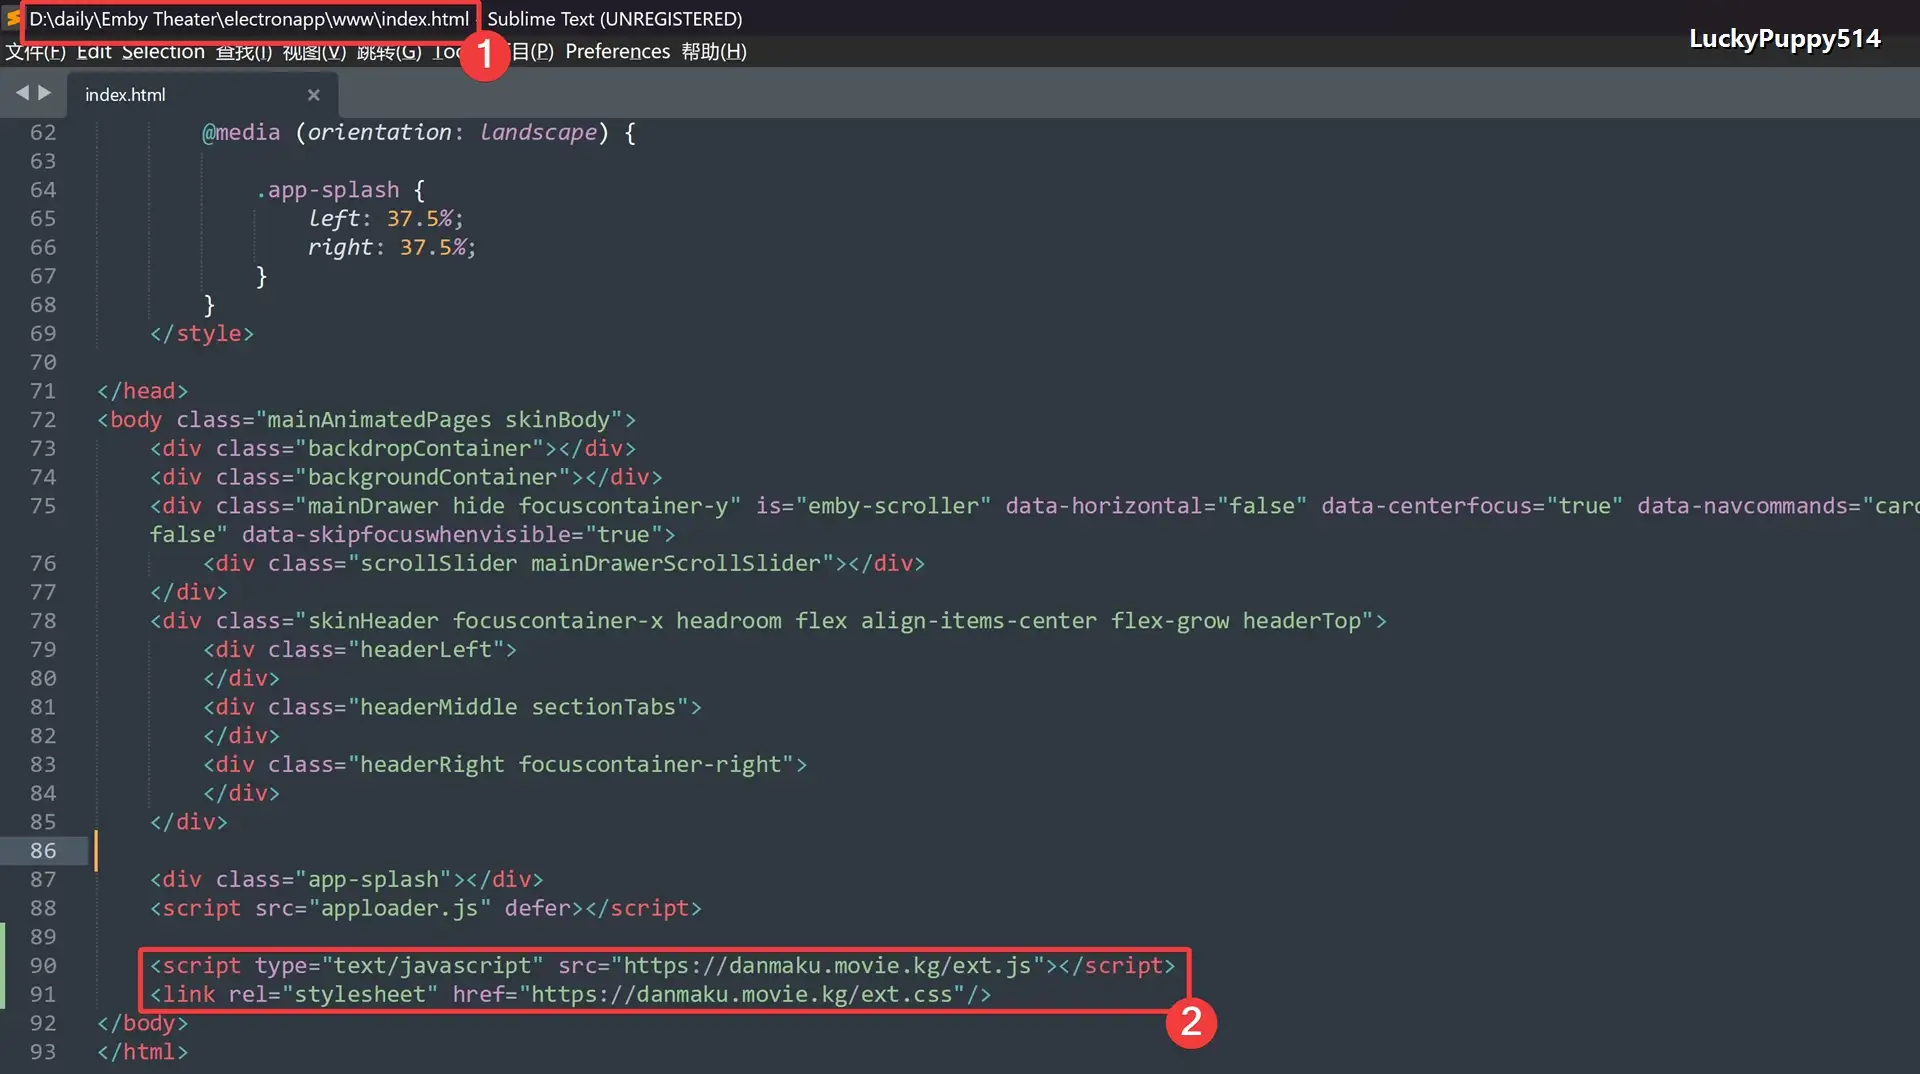Open the 视图(V) view menu
1920x1074 pixels.
pyautogui.click(x=314, y=52)
